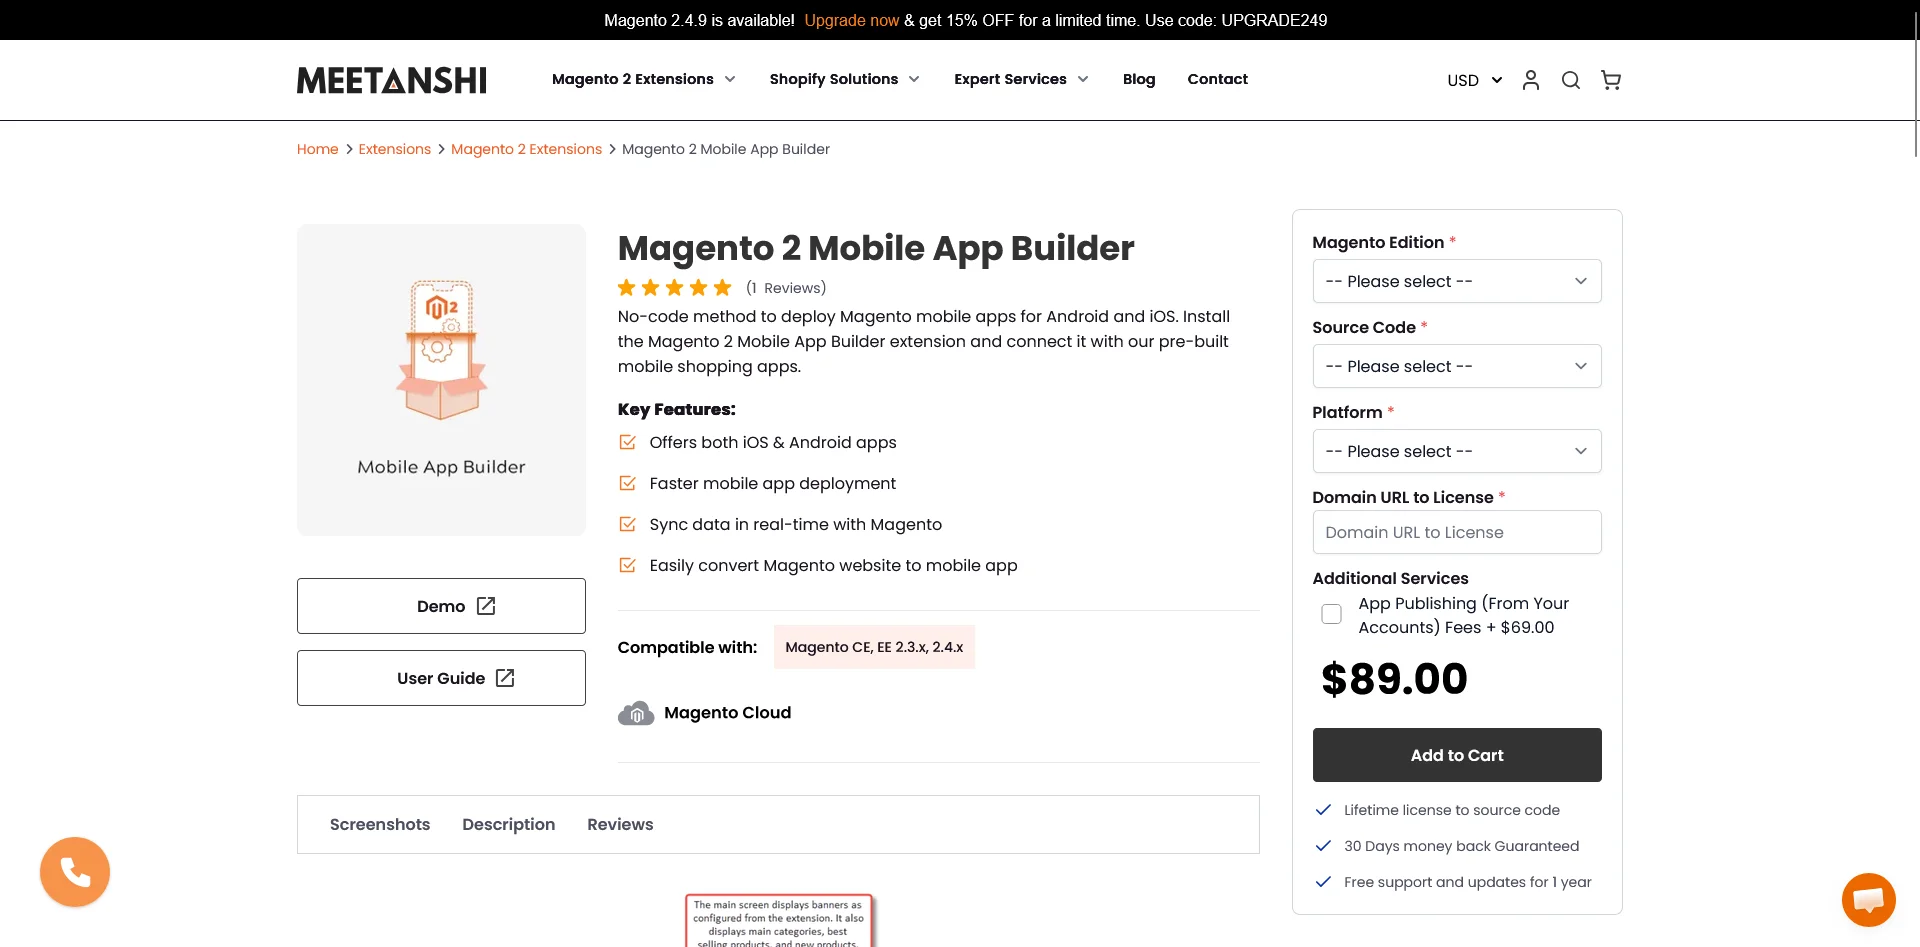1920x947 pixels.
Task: Click the Magento Cloud icon
Action: pos(636,713)
